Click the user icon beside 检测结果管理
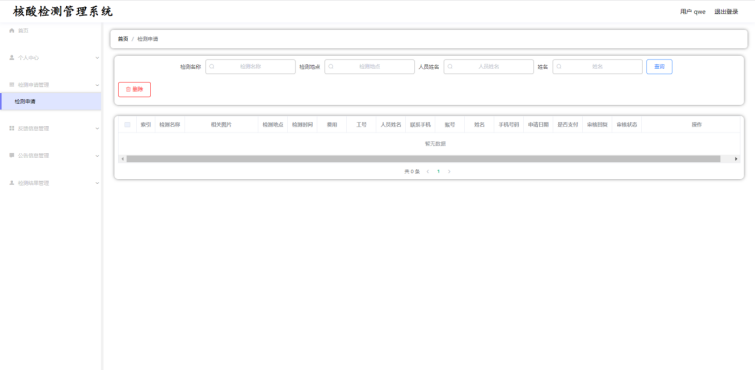The height and width of the screenshot is (371, 755). coord(12,183)
